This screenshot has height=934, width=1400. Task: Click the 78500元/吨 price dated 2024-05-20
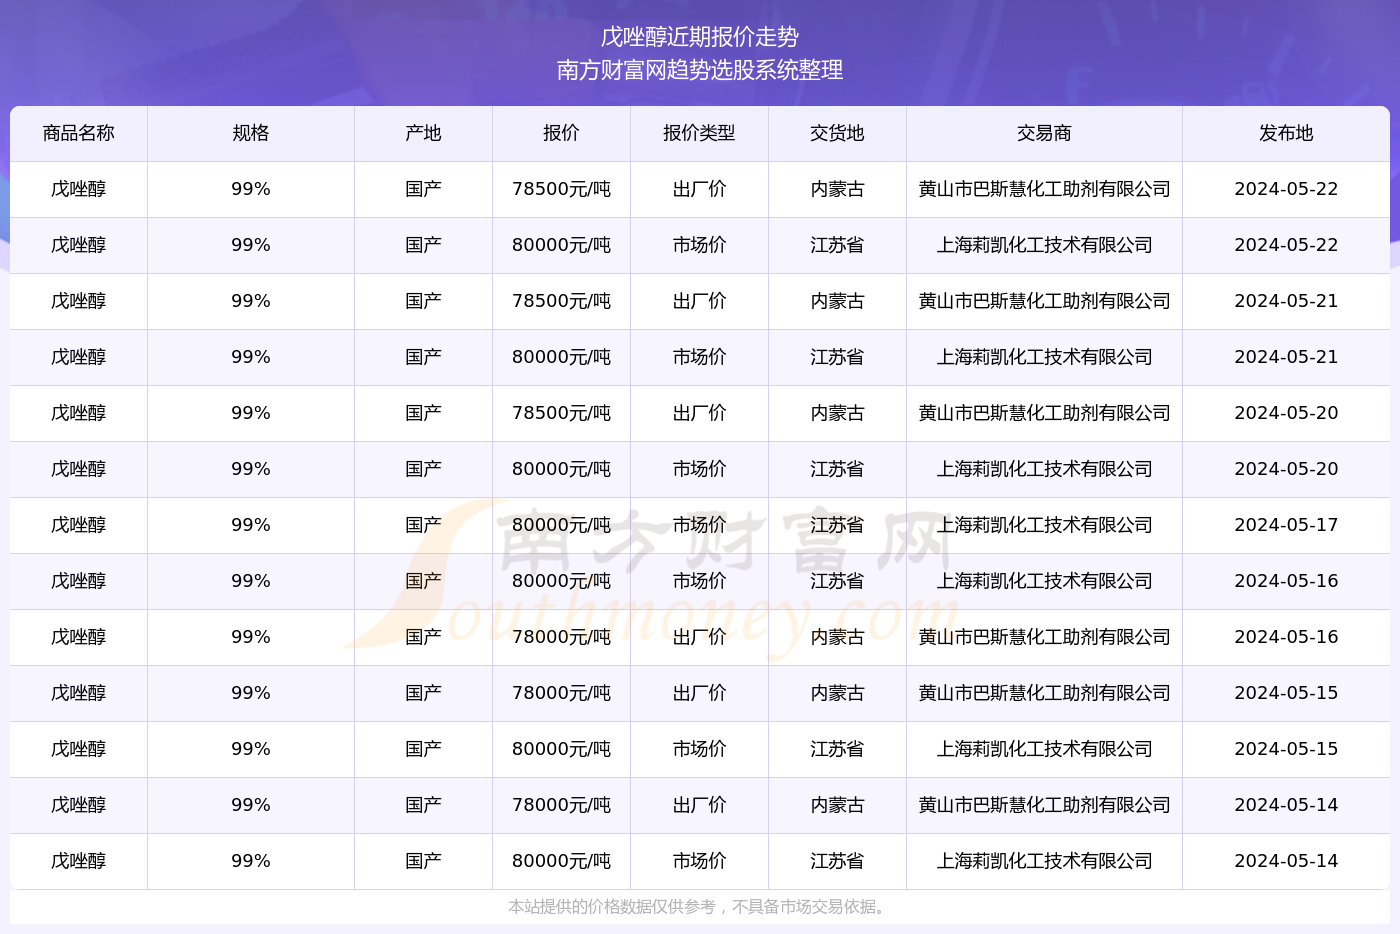(562, 413)
